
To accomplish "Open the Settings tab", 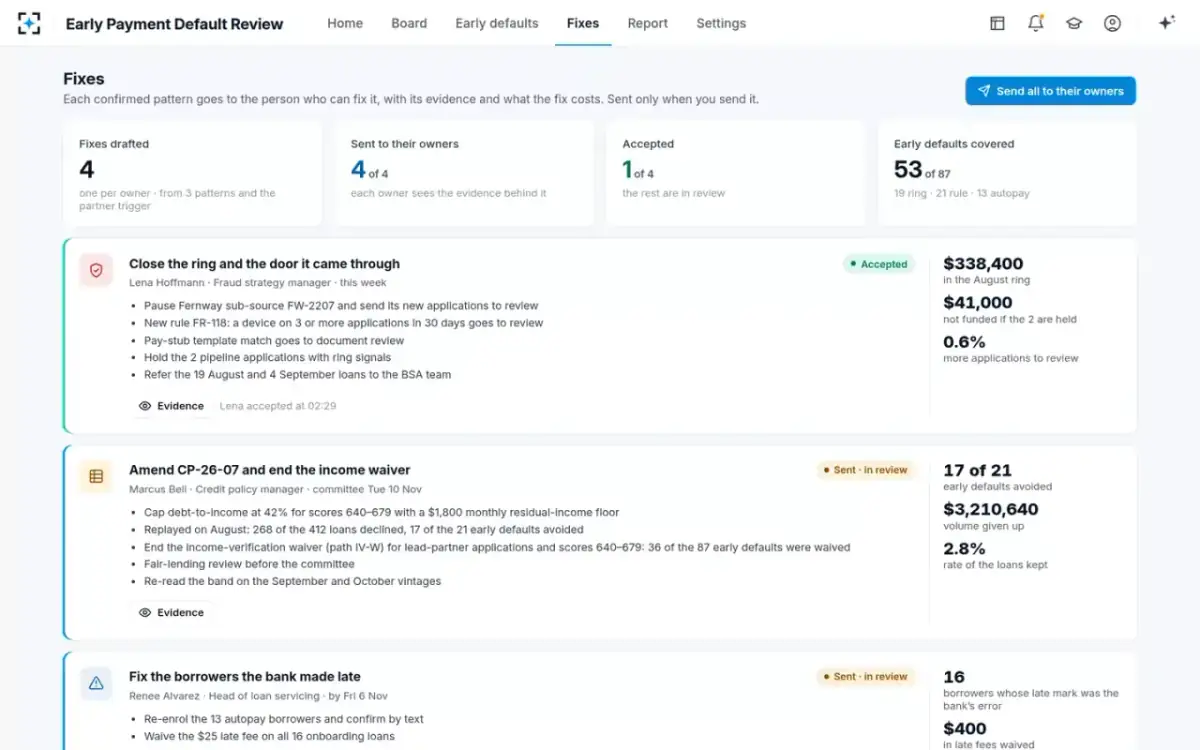I will coord(721,23).
